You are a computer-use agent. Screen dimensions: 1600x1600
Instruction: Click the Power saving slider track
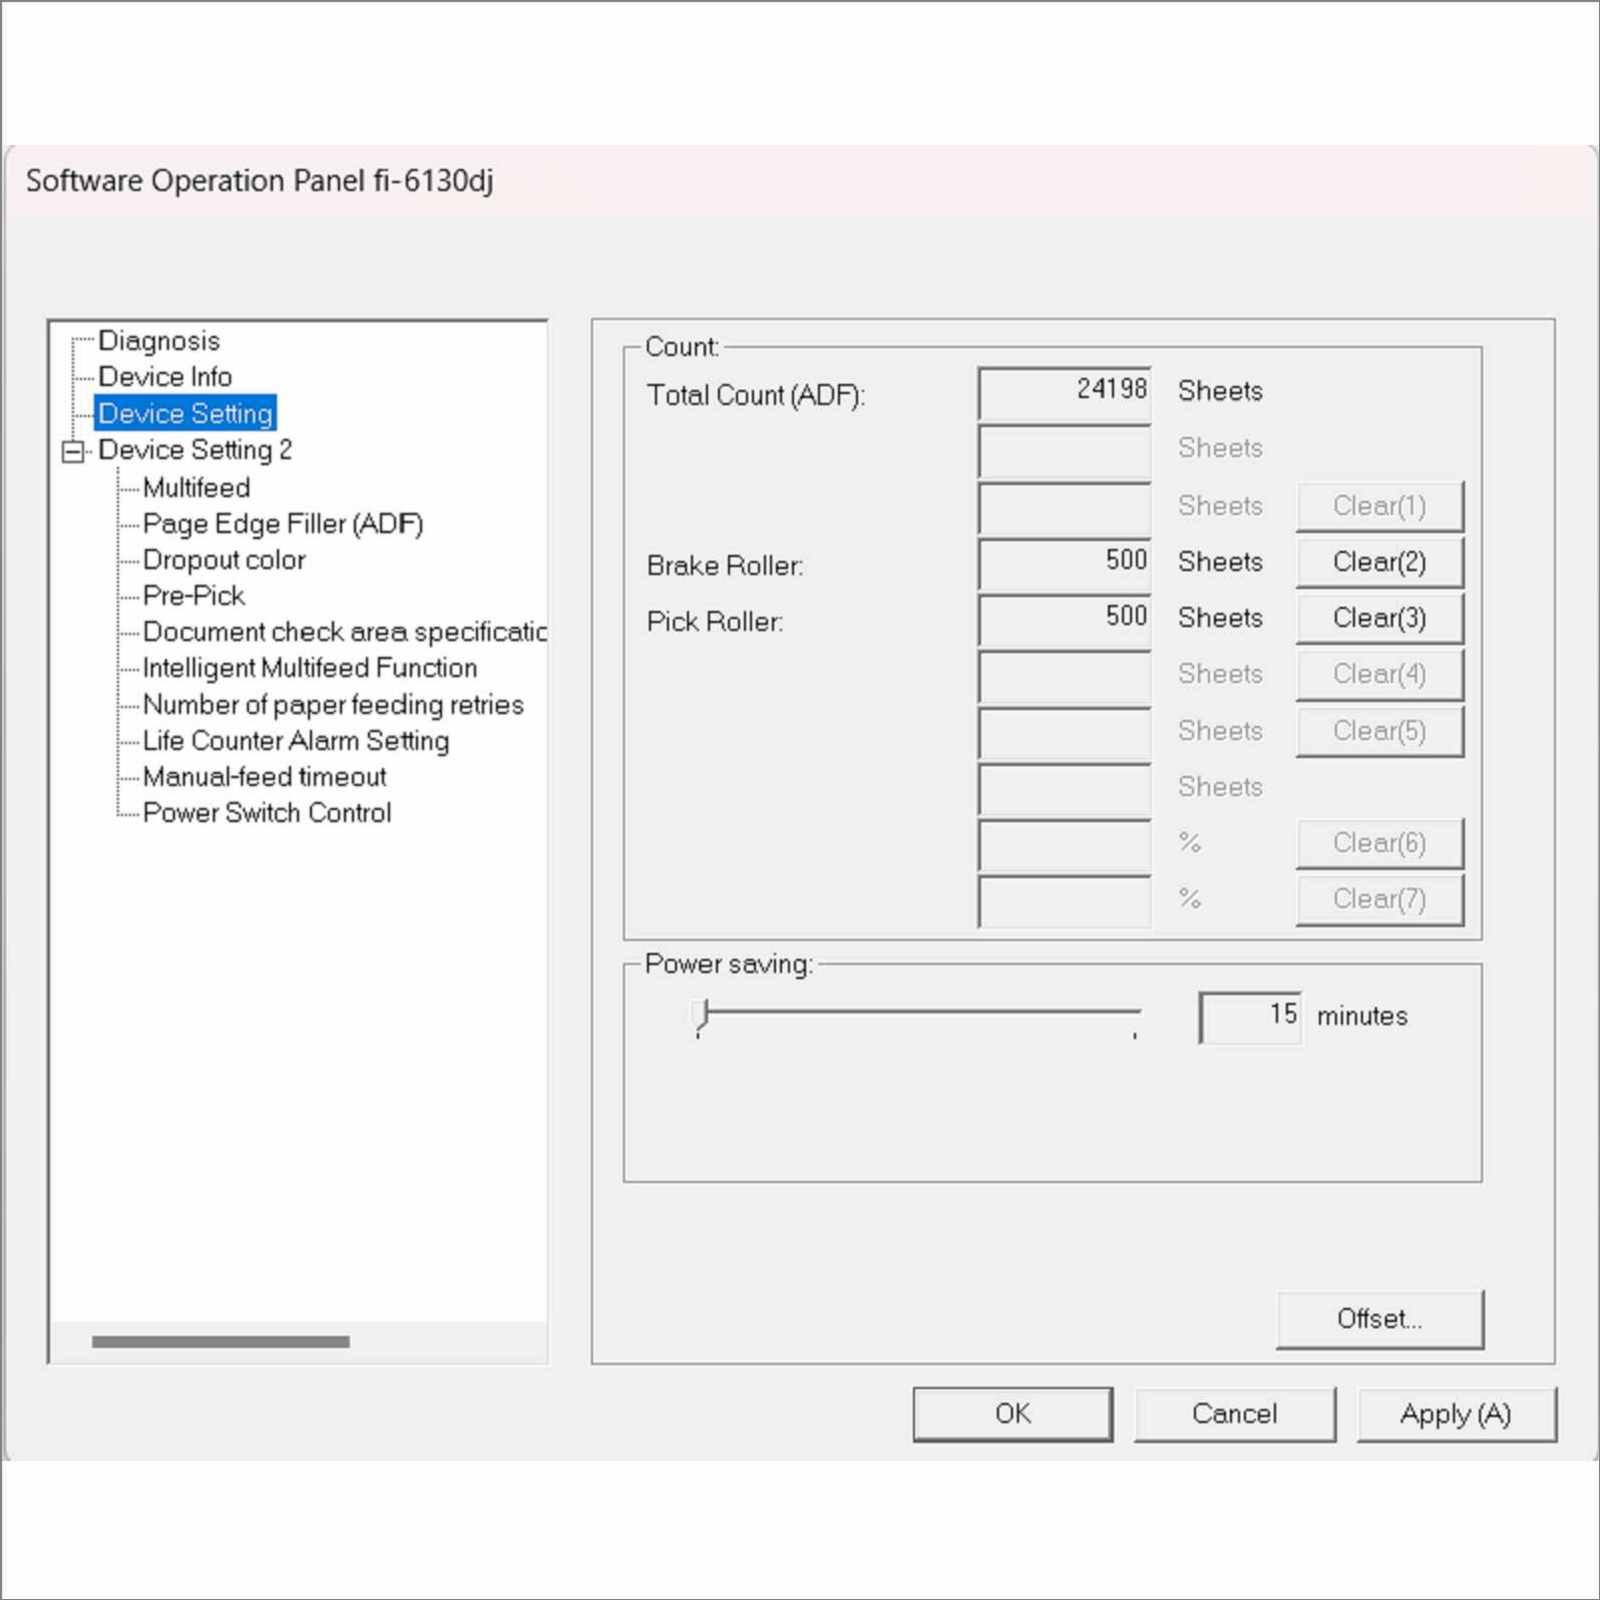coord(920,1012)
